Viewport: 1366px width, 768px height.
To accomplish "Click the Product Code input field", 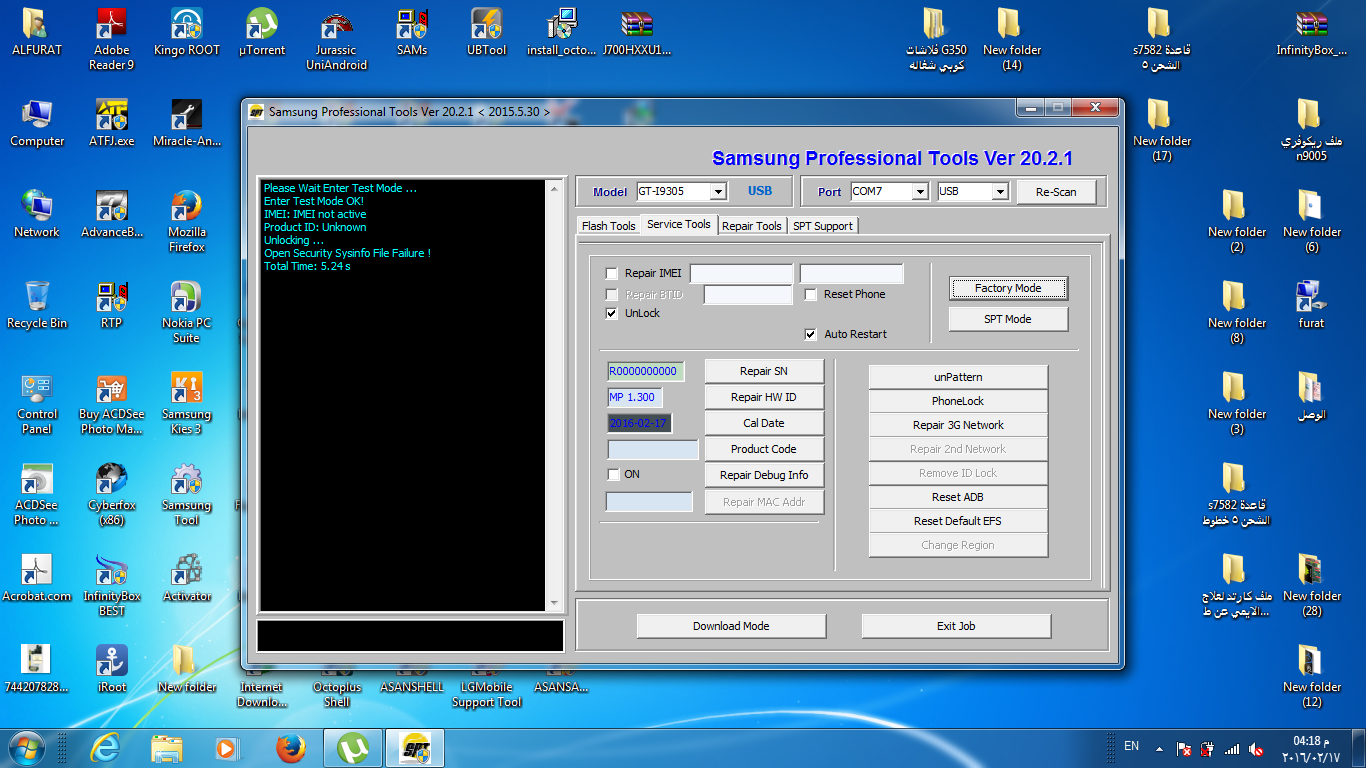I will (653, 449).
